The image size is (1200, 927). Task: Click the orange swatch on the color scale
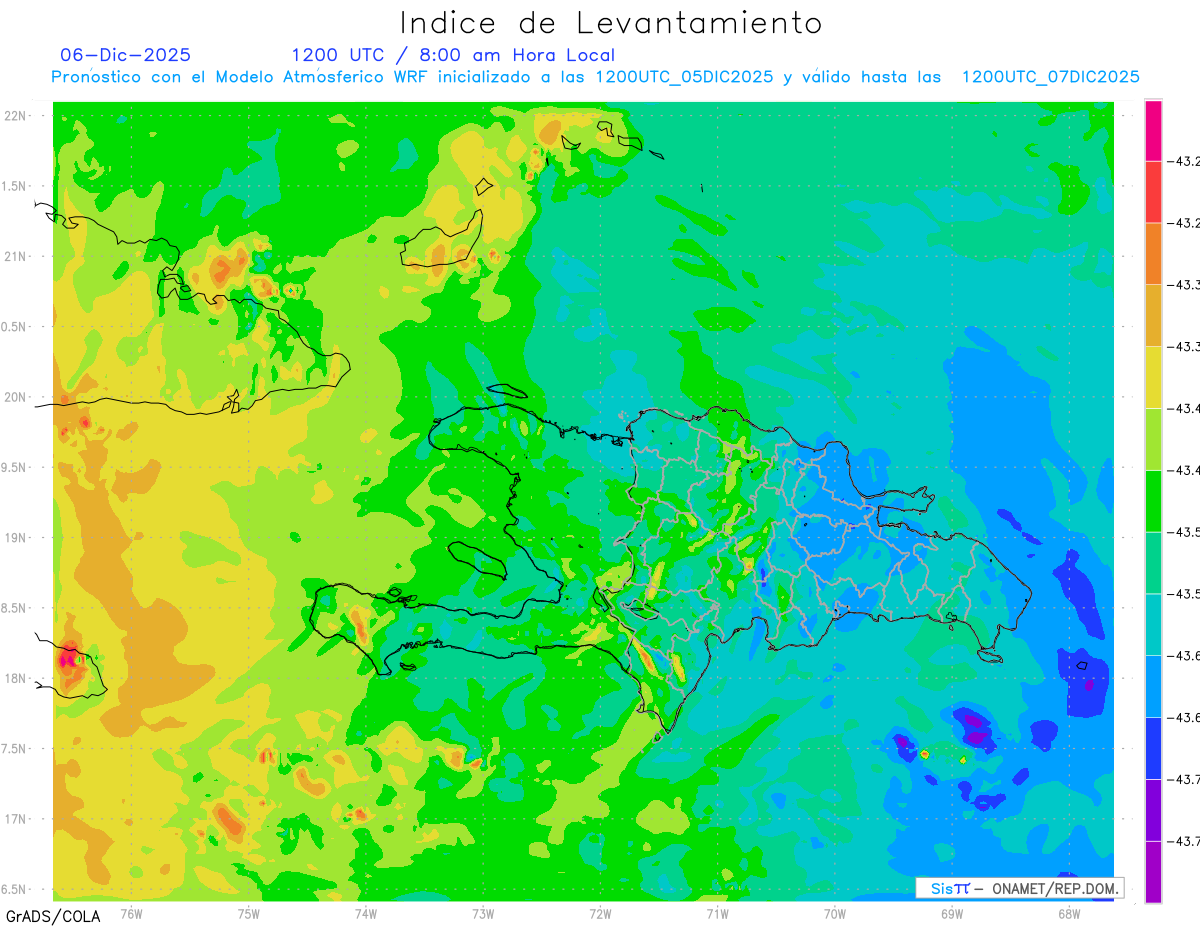pyautogui.click(x=1153, y=253)
